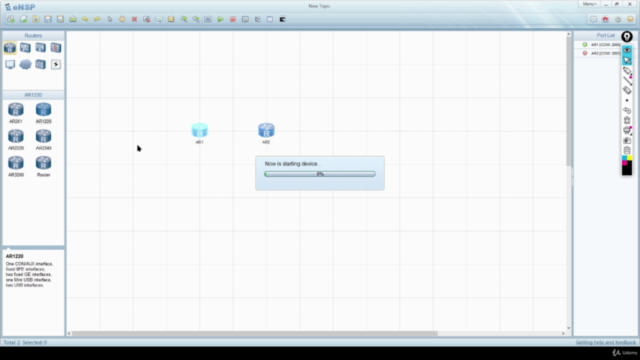Select the End Devices monitor category icon
The image size is (640, 360).
click(10, 64)
